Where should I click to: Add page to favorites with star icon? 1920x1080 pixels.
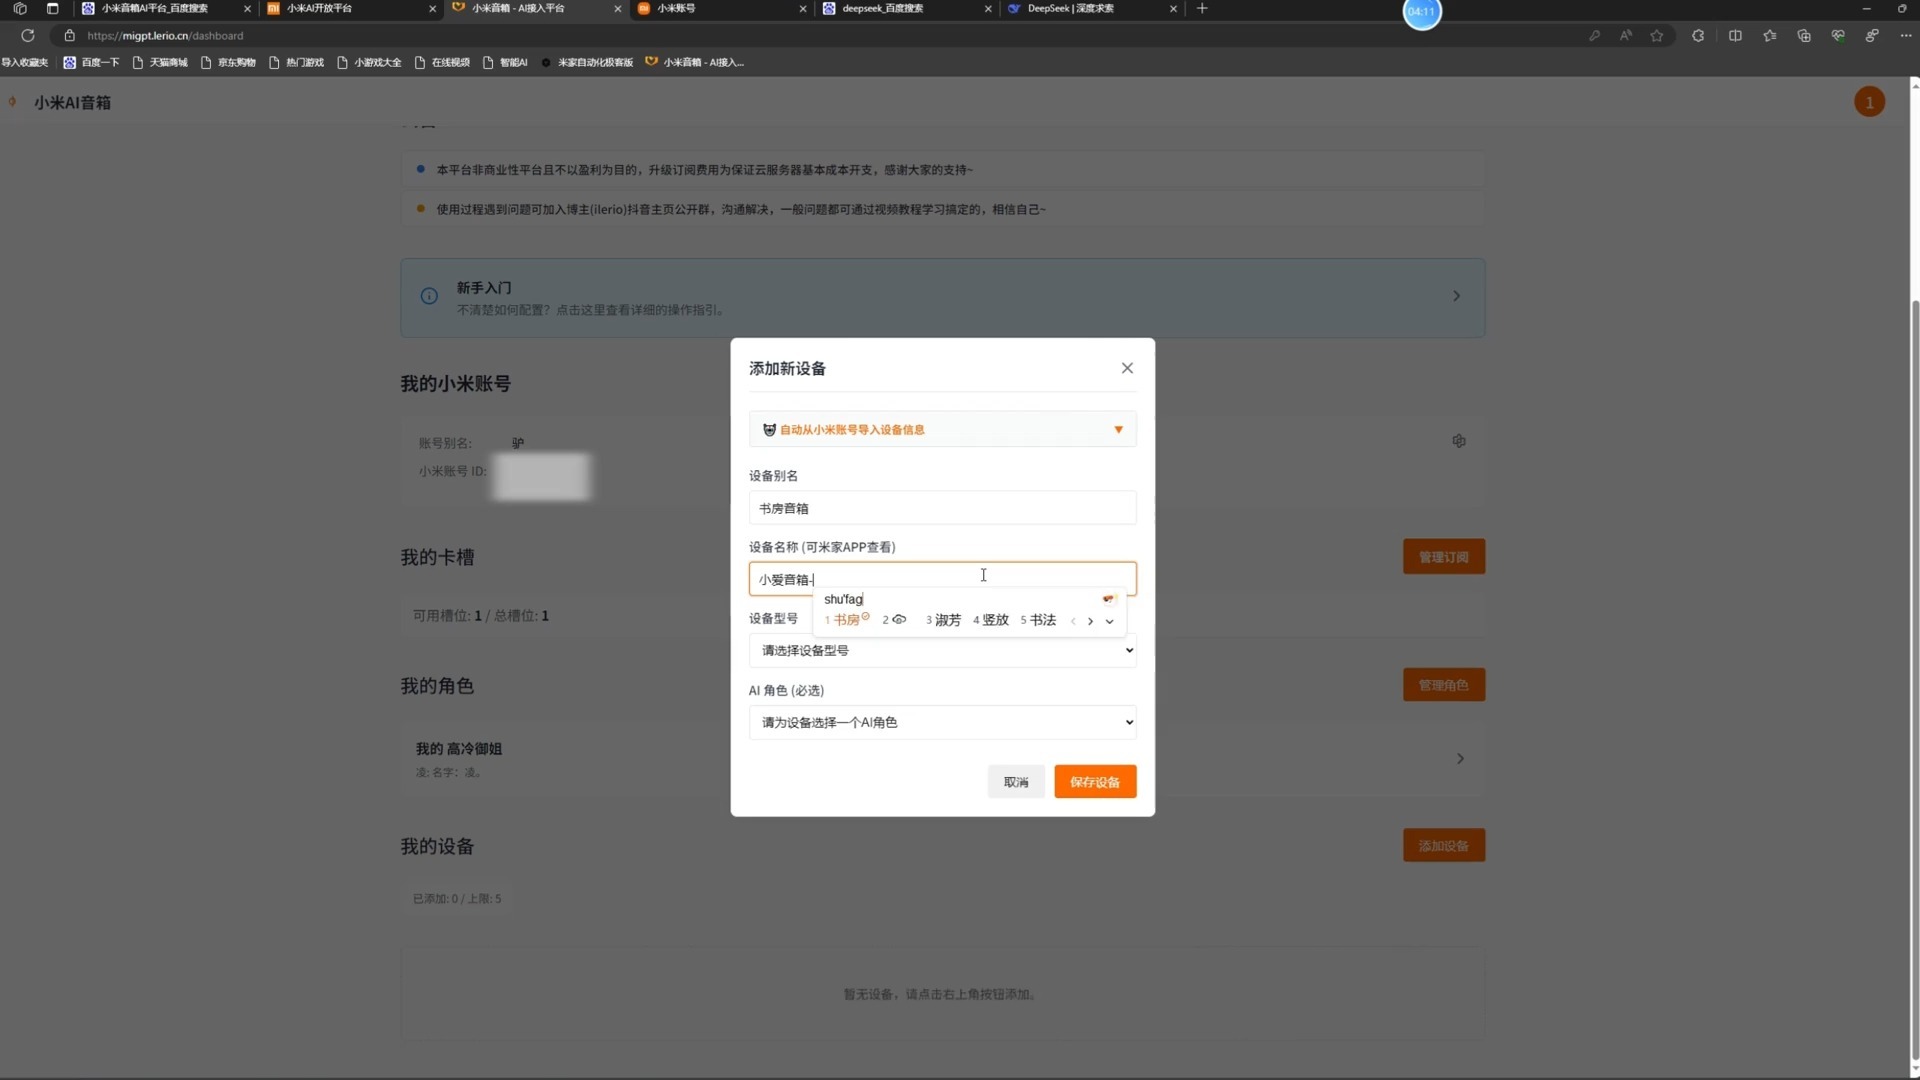[x=1657, y=36]
